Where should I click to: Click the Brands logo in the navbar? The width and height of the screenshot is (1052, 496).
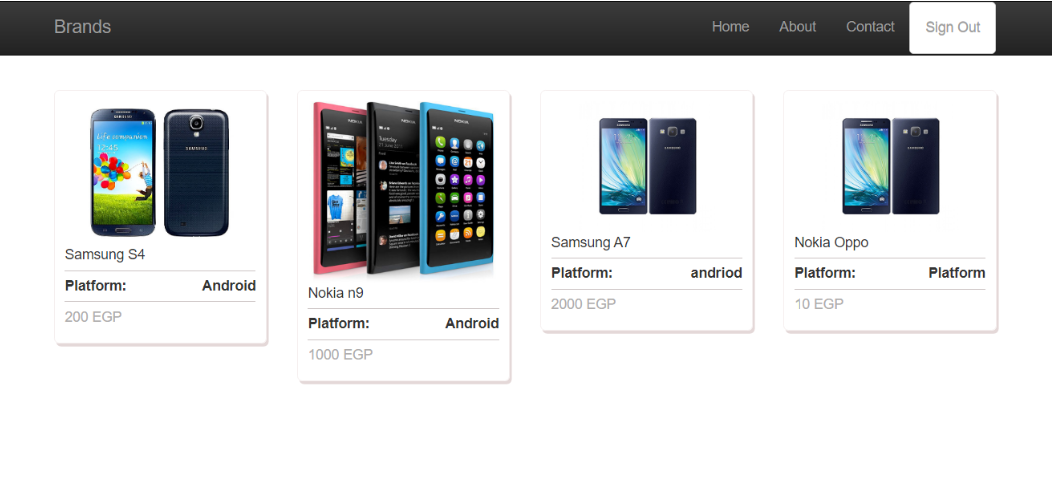click(x=83, y=27)
